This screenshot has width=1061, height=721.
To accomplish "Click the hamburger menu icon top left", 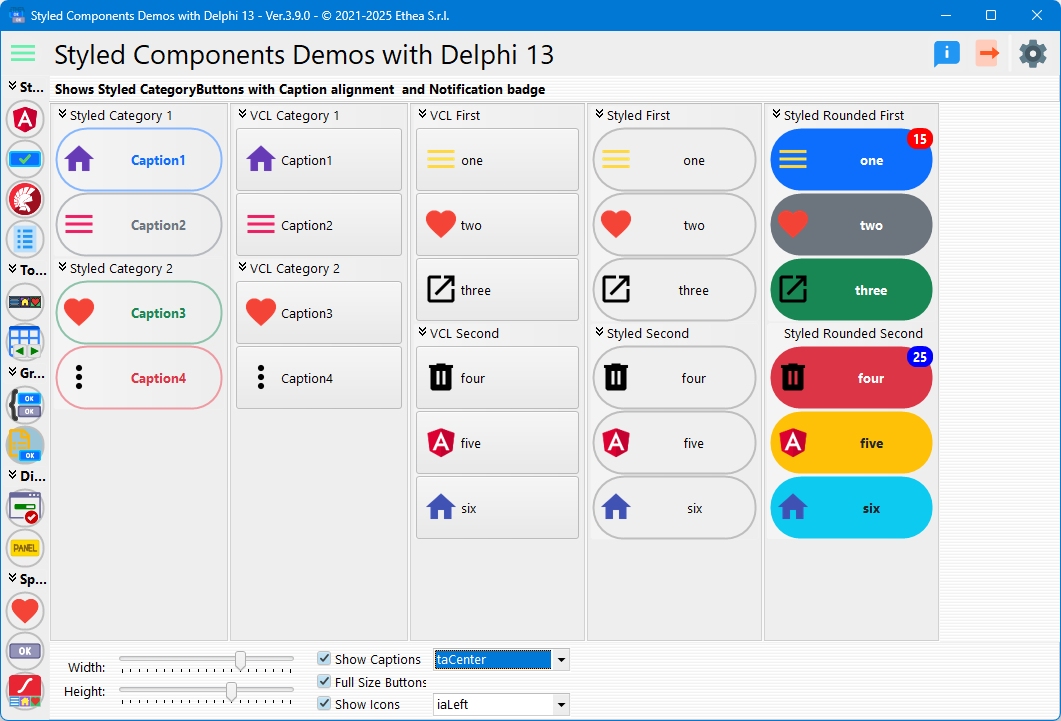I will pyautogui.click(x=22, y=53).
